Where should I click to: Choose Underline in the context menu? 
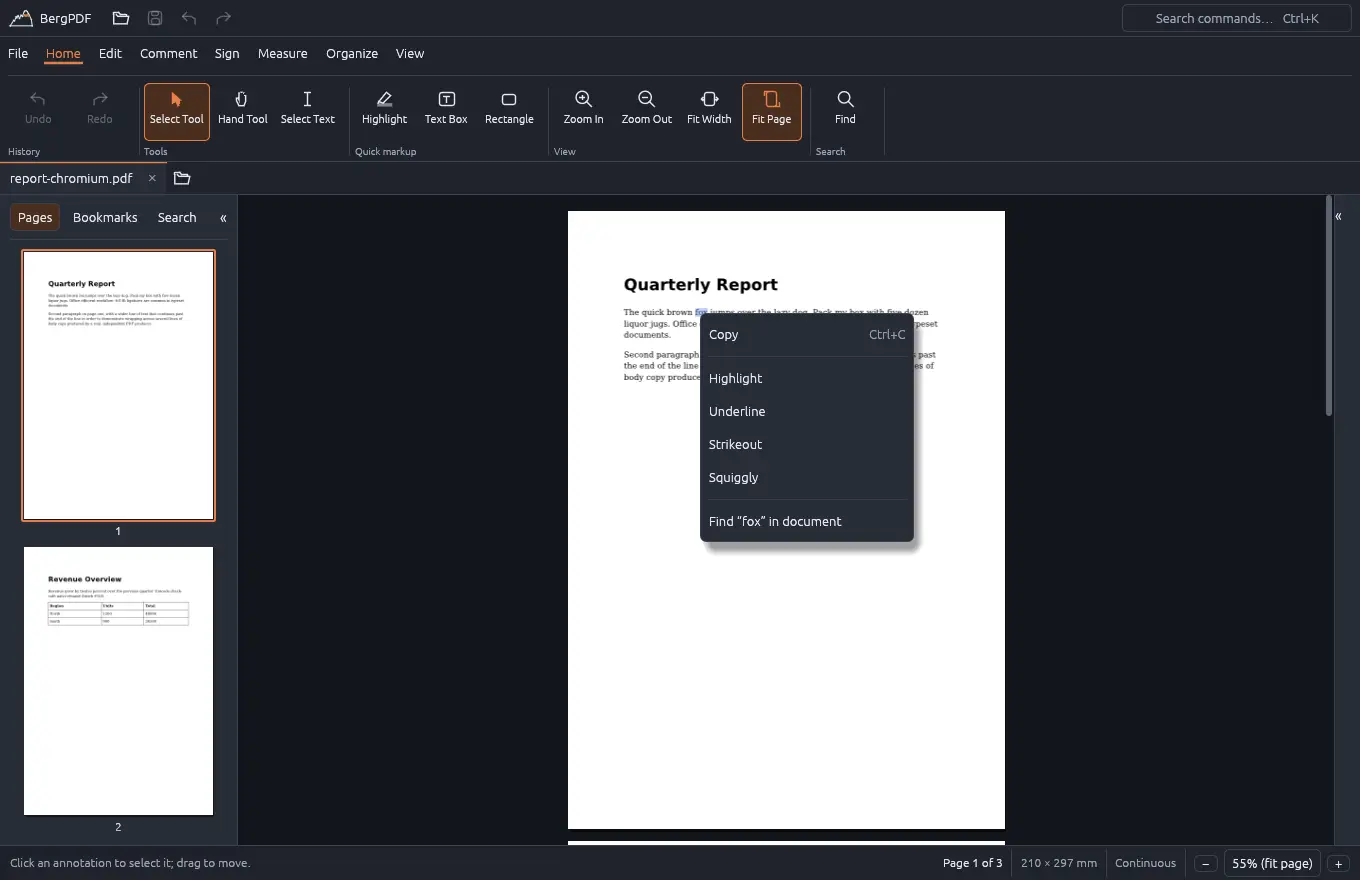[807, 411]
